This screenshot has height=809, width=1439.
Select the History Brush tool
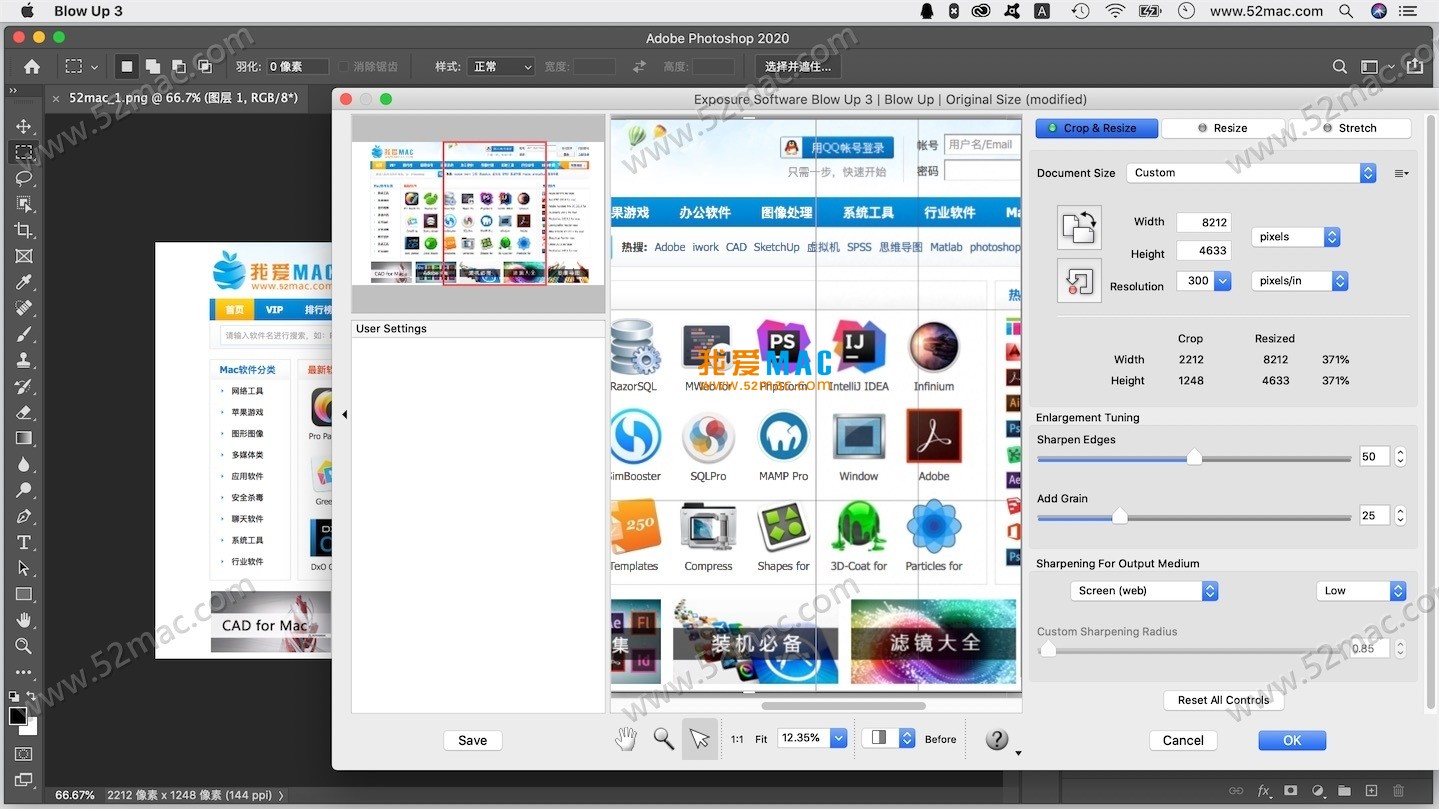click(23, 386)
